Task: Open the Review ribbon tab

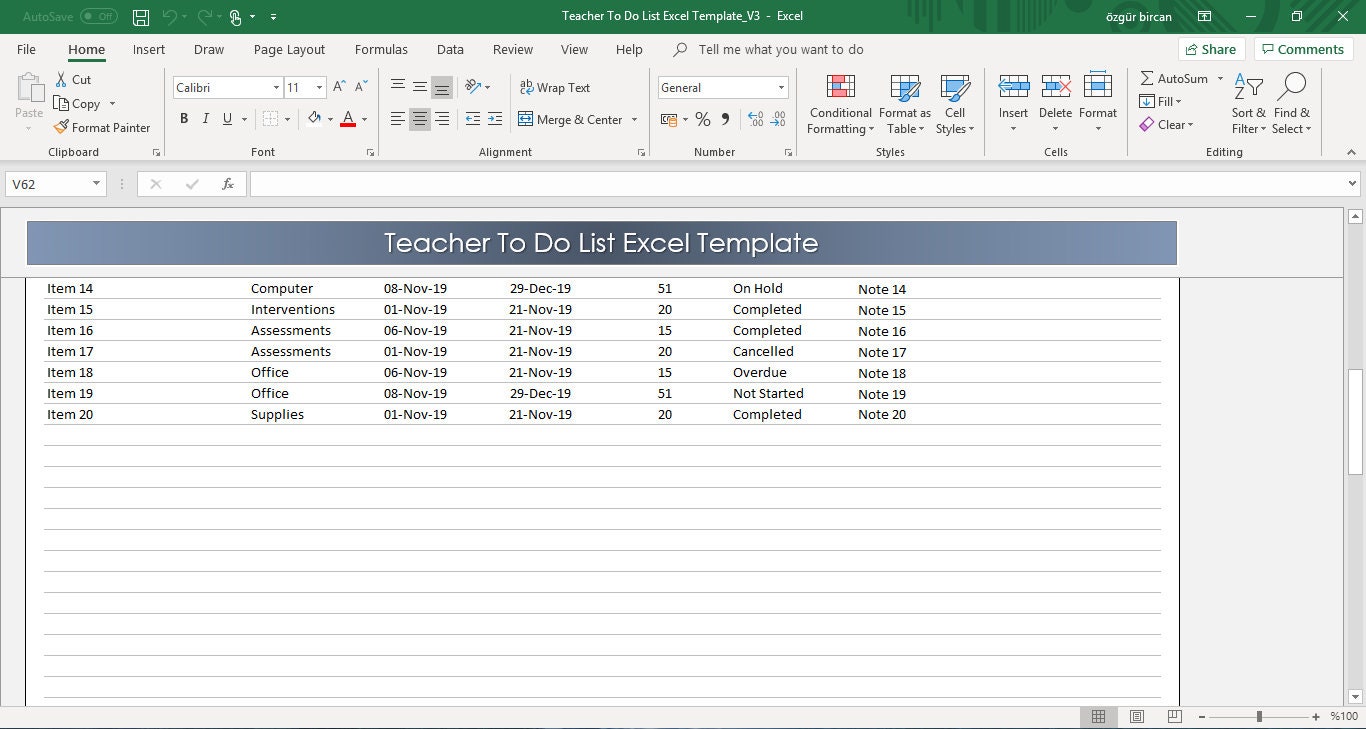Action: [512, 49]
